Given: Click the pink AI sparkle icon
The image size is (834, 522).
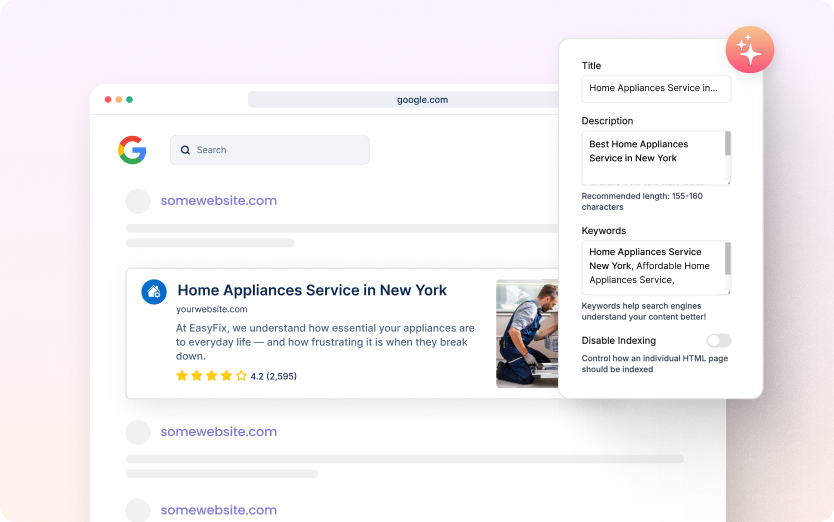Looking at the screenshot, I should click(749, 50).
